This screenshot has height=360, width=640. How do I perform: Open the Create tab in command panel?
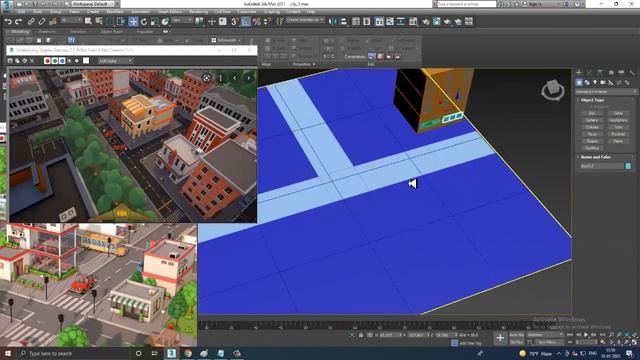(x=579, y=72)
